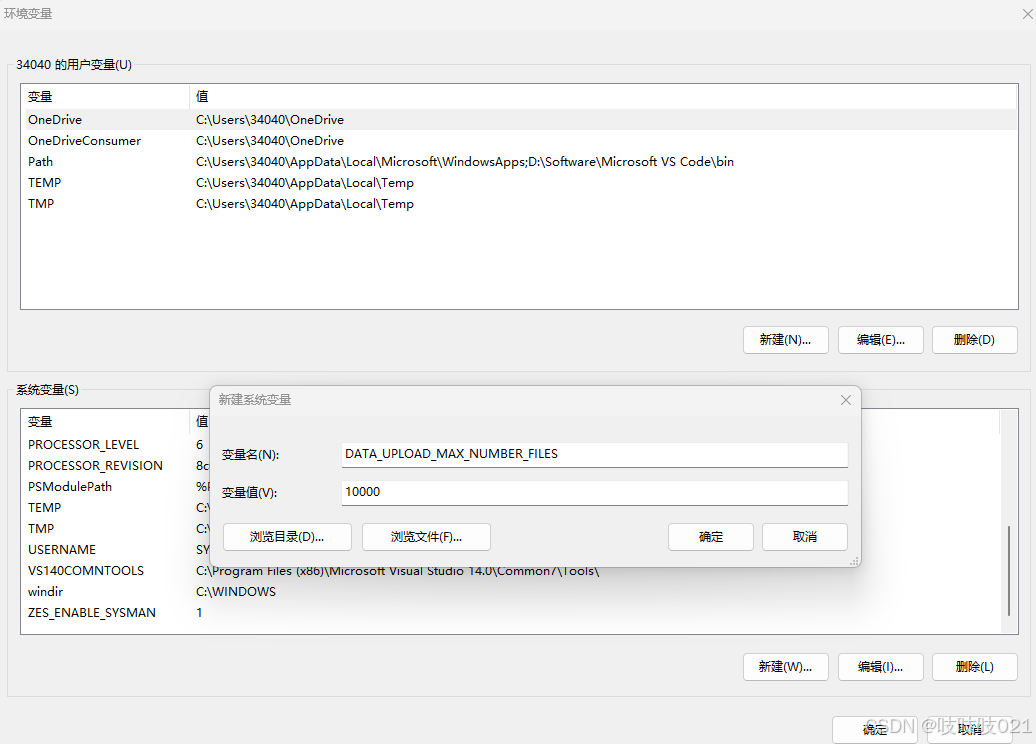
Task: Click 新建(N)... to add a new user variable
Action: [785, 340]
